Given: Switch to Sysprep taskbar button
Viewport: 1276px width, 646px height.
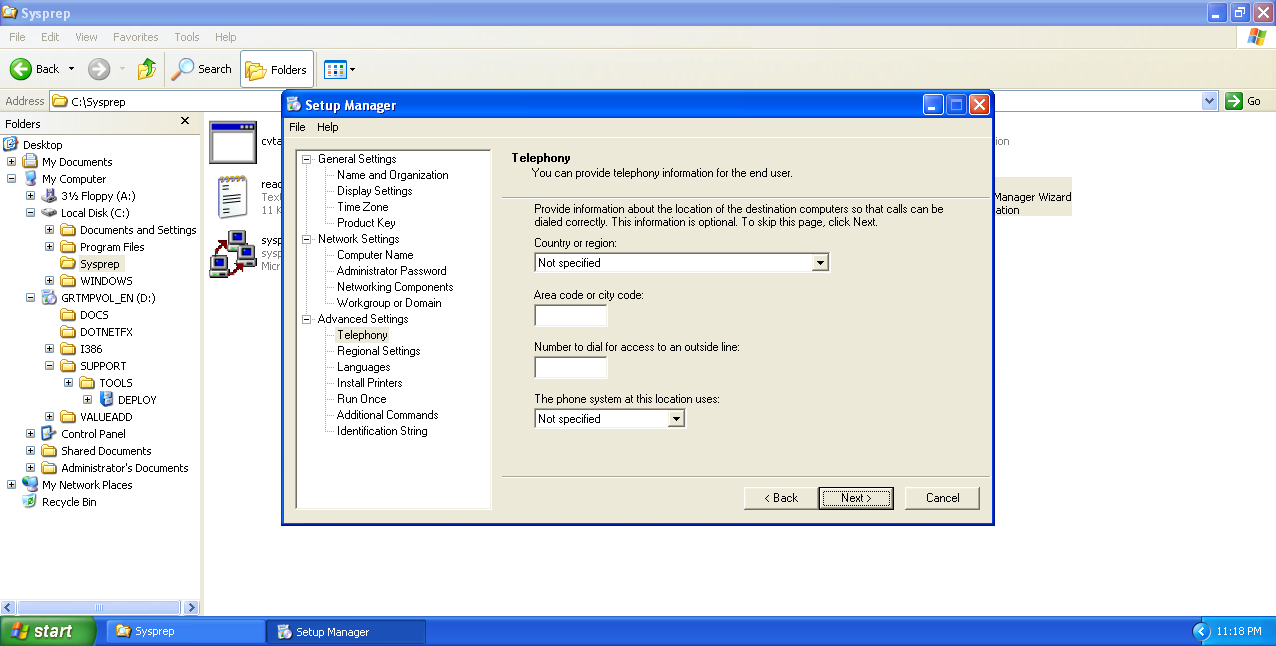Looking at the screenshot, I should click(x=185, y=632).
